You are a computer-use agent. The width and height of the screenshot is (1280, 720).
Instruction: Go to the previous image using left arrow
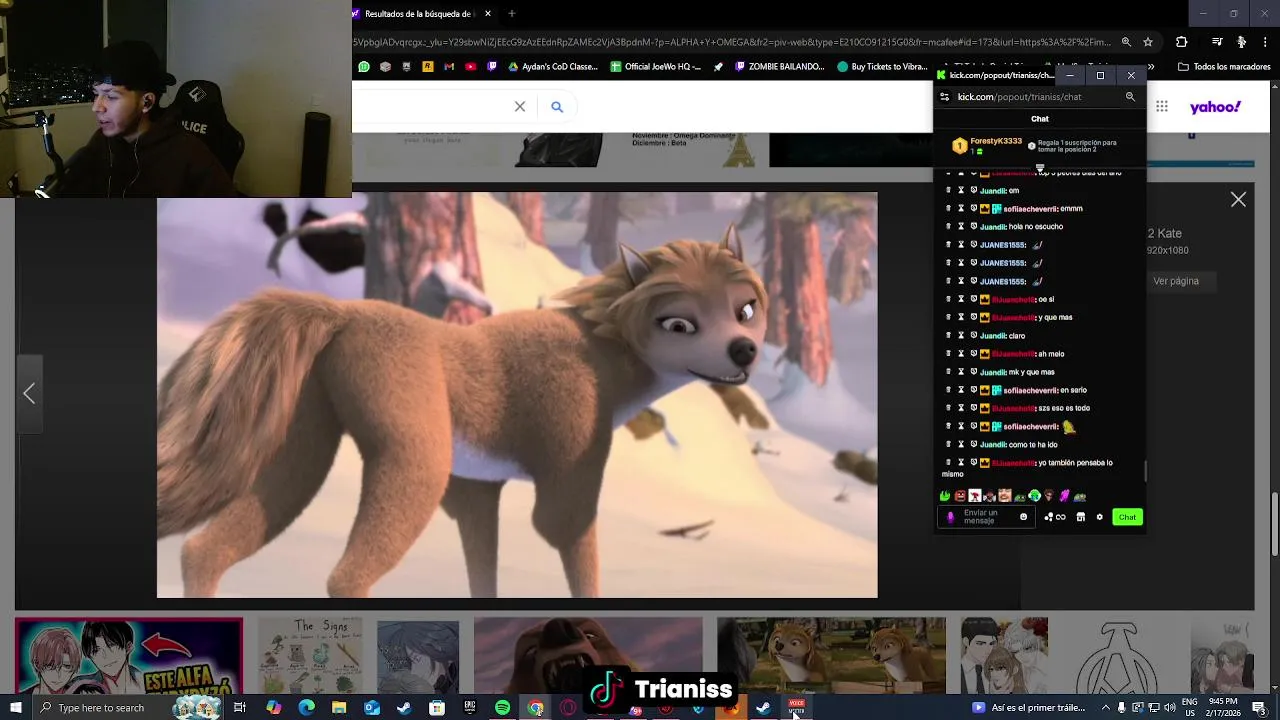pyautogui.click(x=29, y=394)
